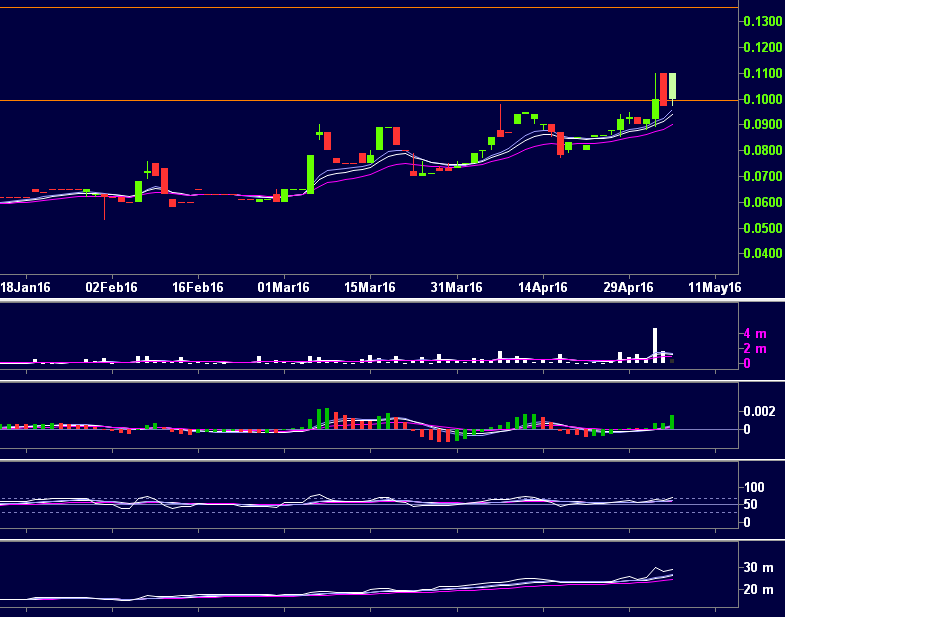Click the 11May16 date label

715,287
